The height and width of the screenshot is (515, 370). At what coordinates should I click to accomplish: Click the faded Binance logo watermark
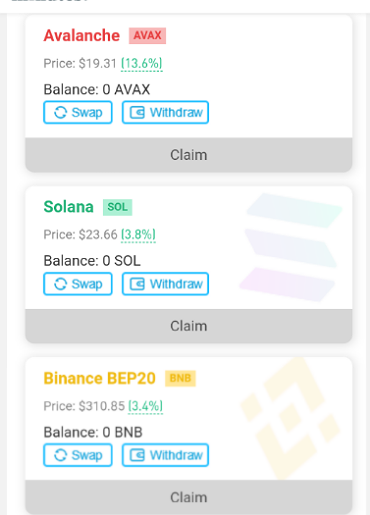coord(290,418)
